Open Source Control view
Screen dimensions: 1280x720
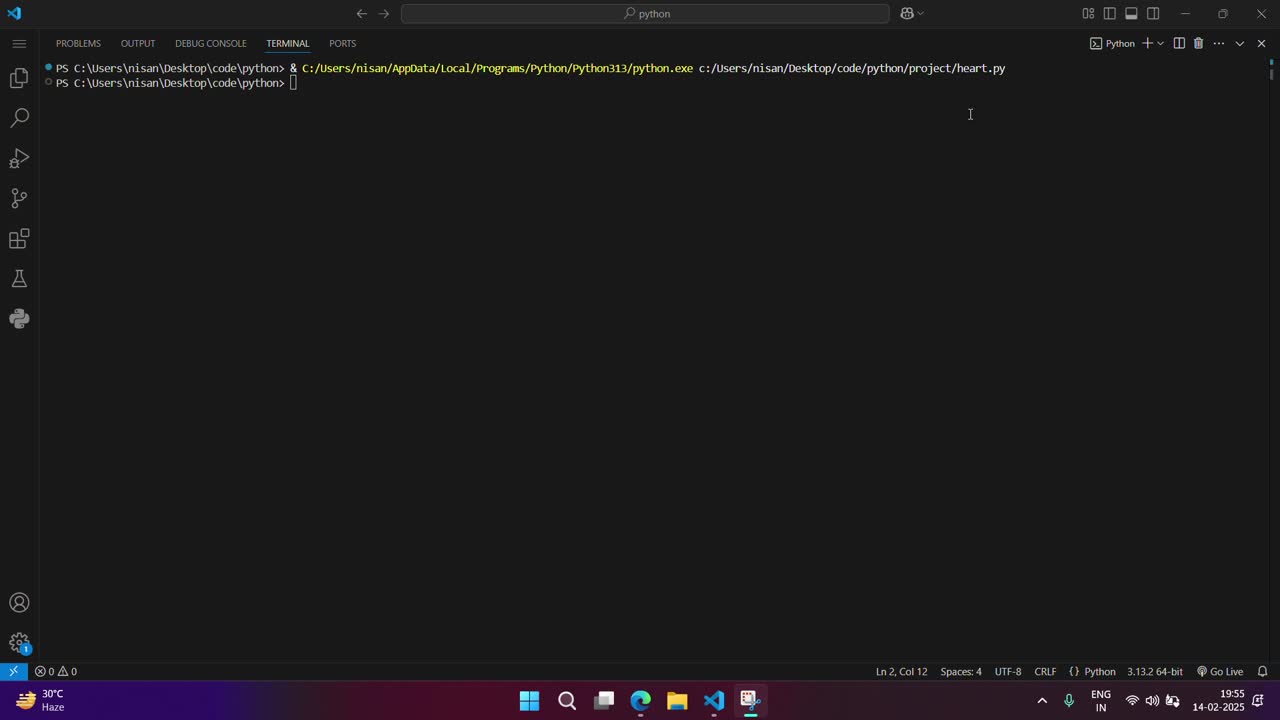click(19, 198)
